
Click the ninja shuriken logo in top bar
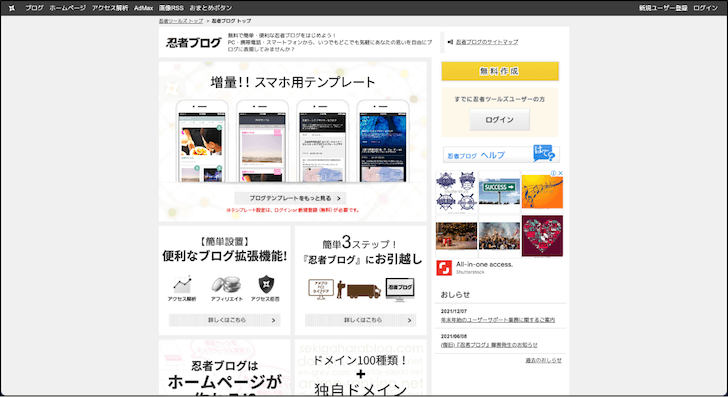click(12, 8)
